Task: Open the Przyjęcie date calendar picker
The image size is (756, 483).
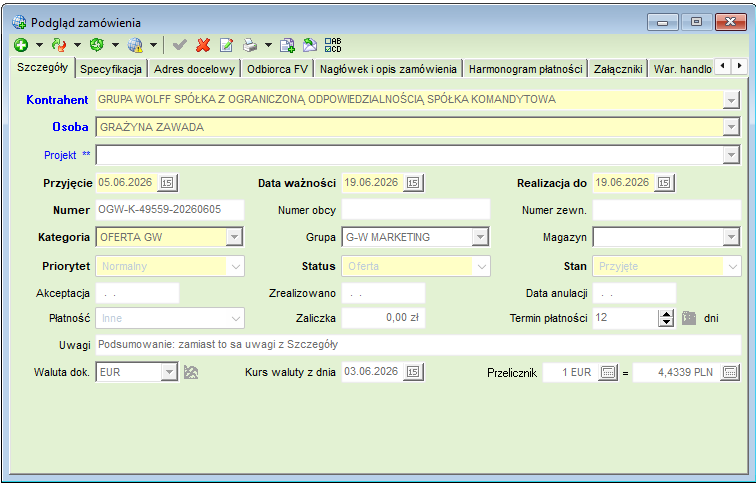Action: point(167,183)
